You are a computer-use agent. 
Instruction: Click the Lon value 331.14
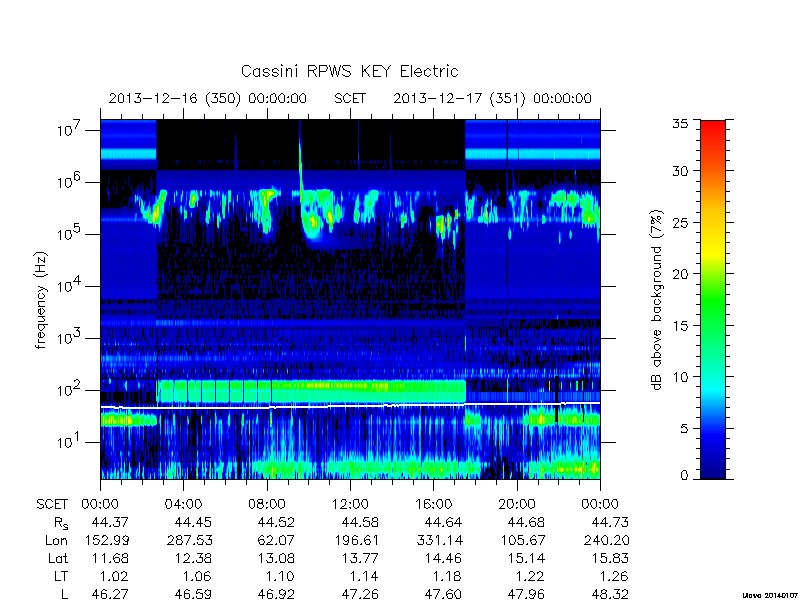pyautogui.click(x=439, y=540)
